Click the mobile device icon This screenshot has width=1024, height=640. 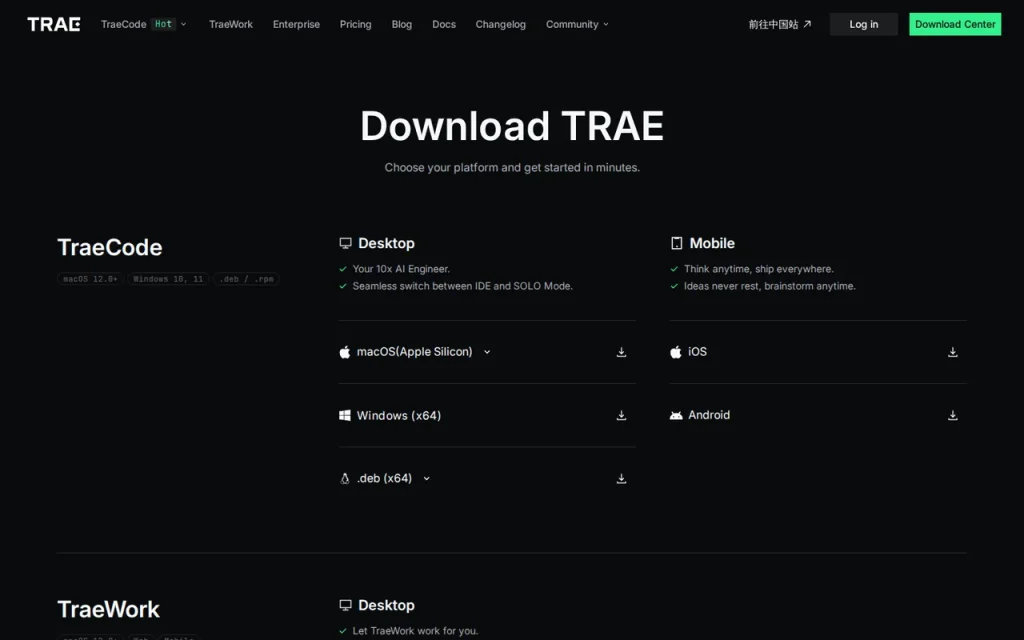coord(677,244)
